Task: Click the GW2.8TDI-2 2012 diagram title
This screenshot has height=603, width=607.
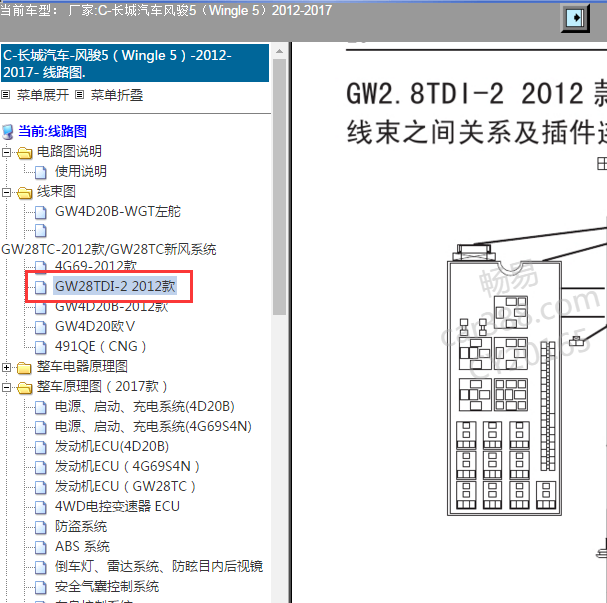Action: pyautogui.click(x=477, y=94)
